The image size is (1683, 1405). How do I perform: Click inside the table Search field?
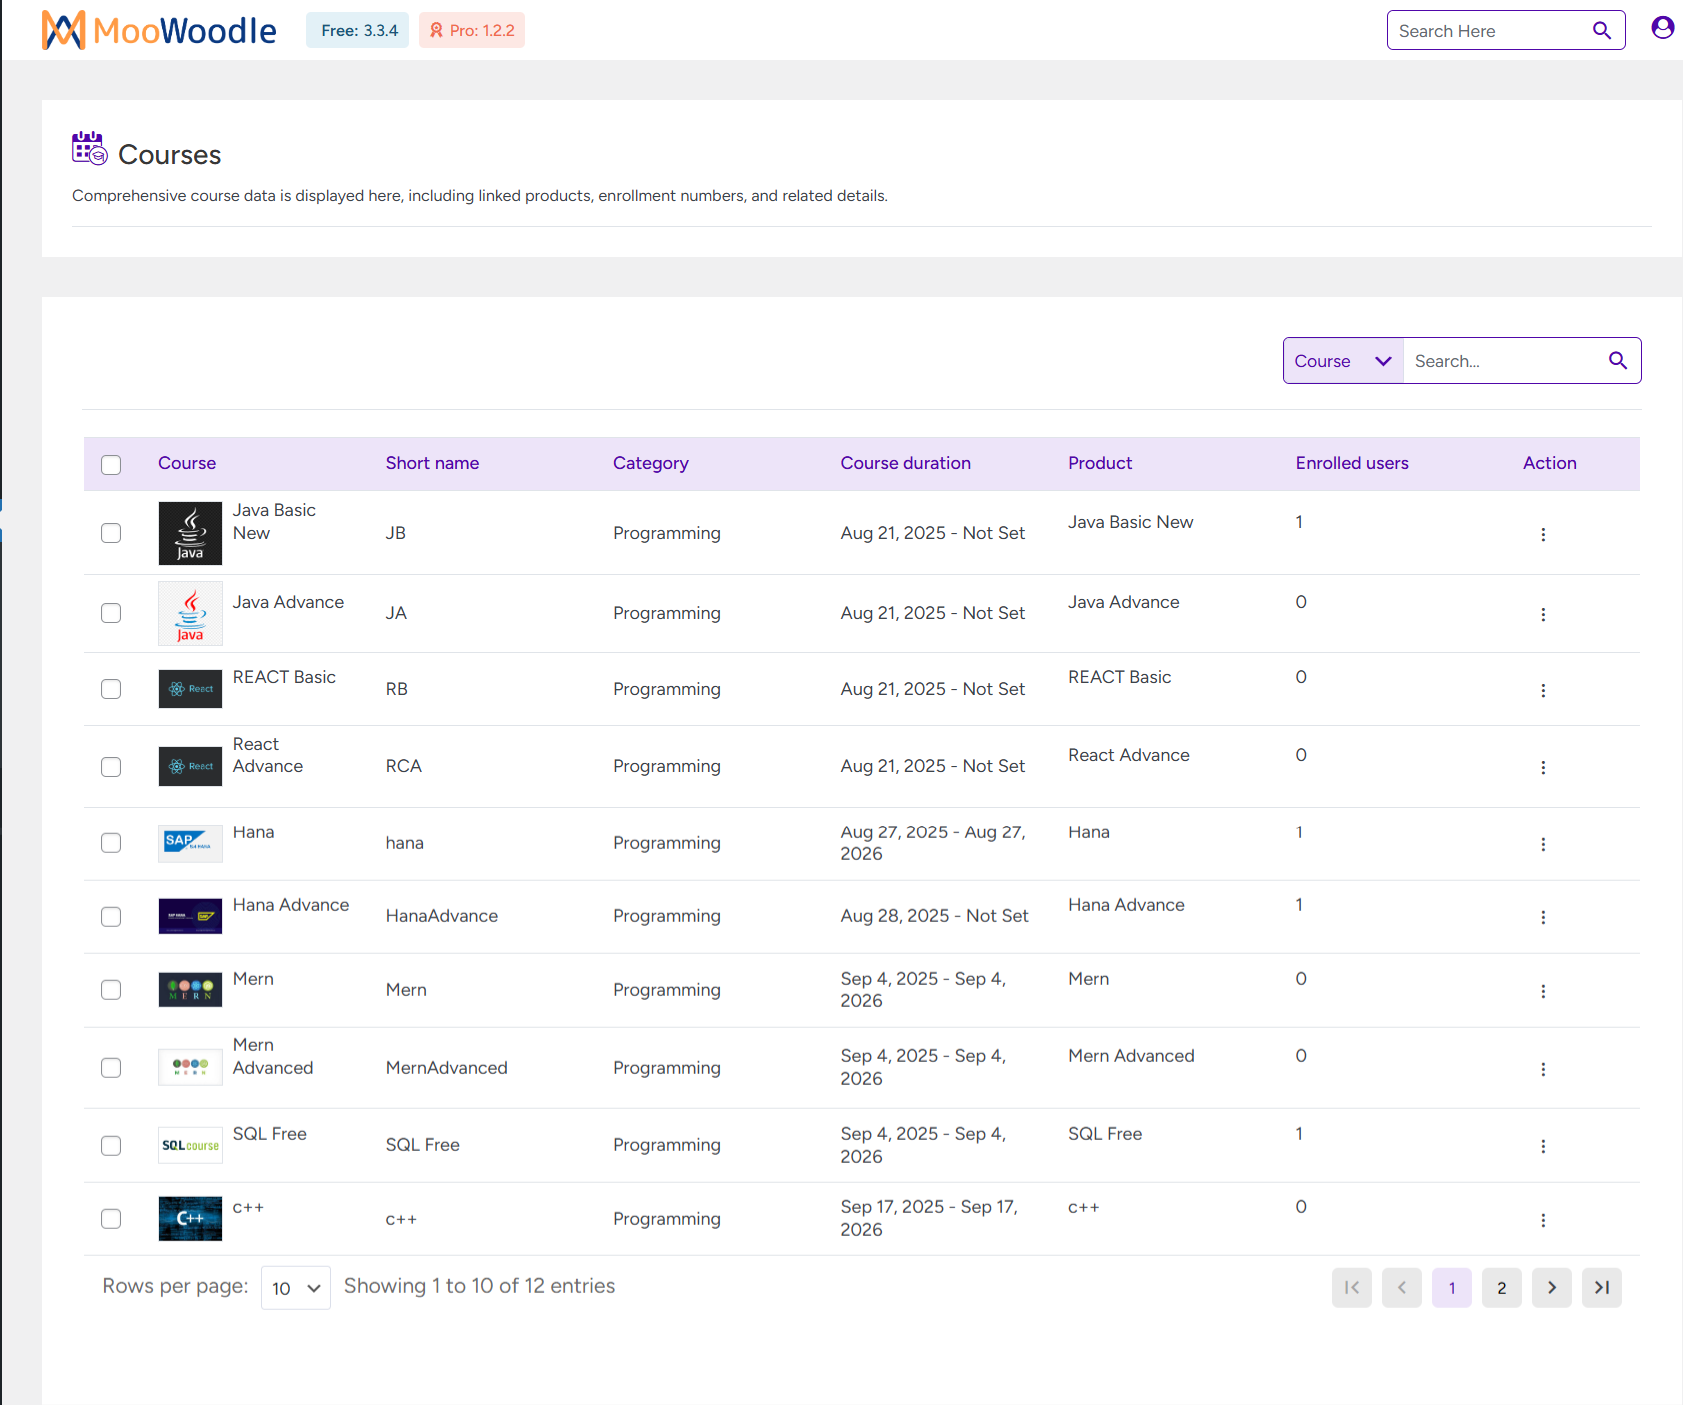(x=1500, y=360)
